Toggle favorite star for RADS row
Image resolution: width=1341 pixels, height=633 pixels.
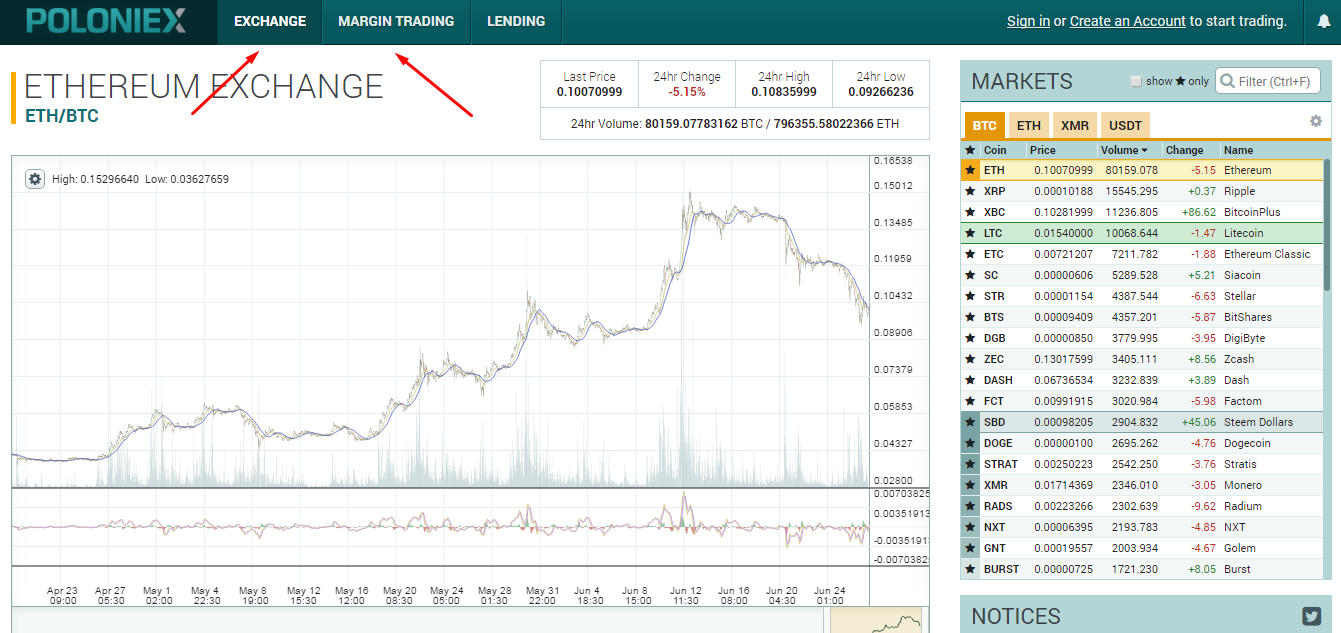[970, 506]
